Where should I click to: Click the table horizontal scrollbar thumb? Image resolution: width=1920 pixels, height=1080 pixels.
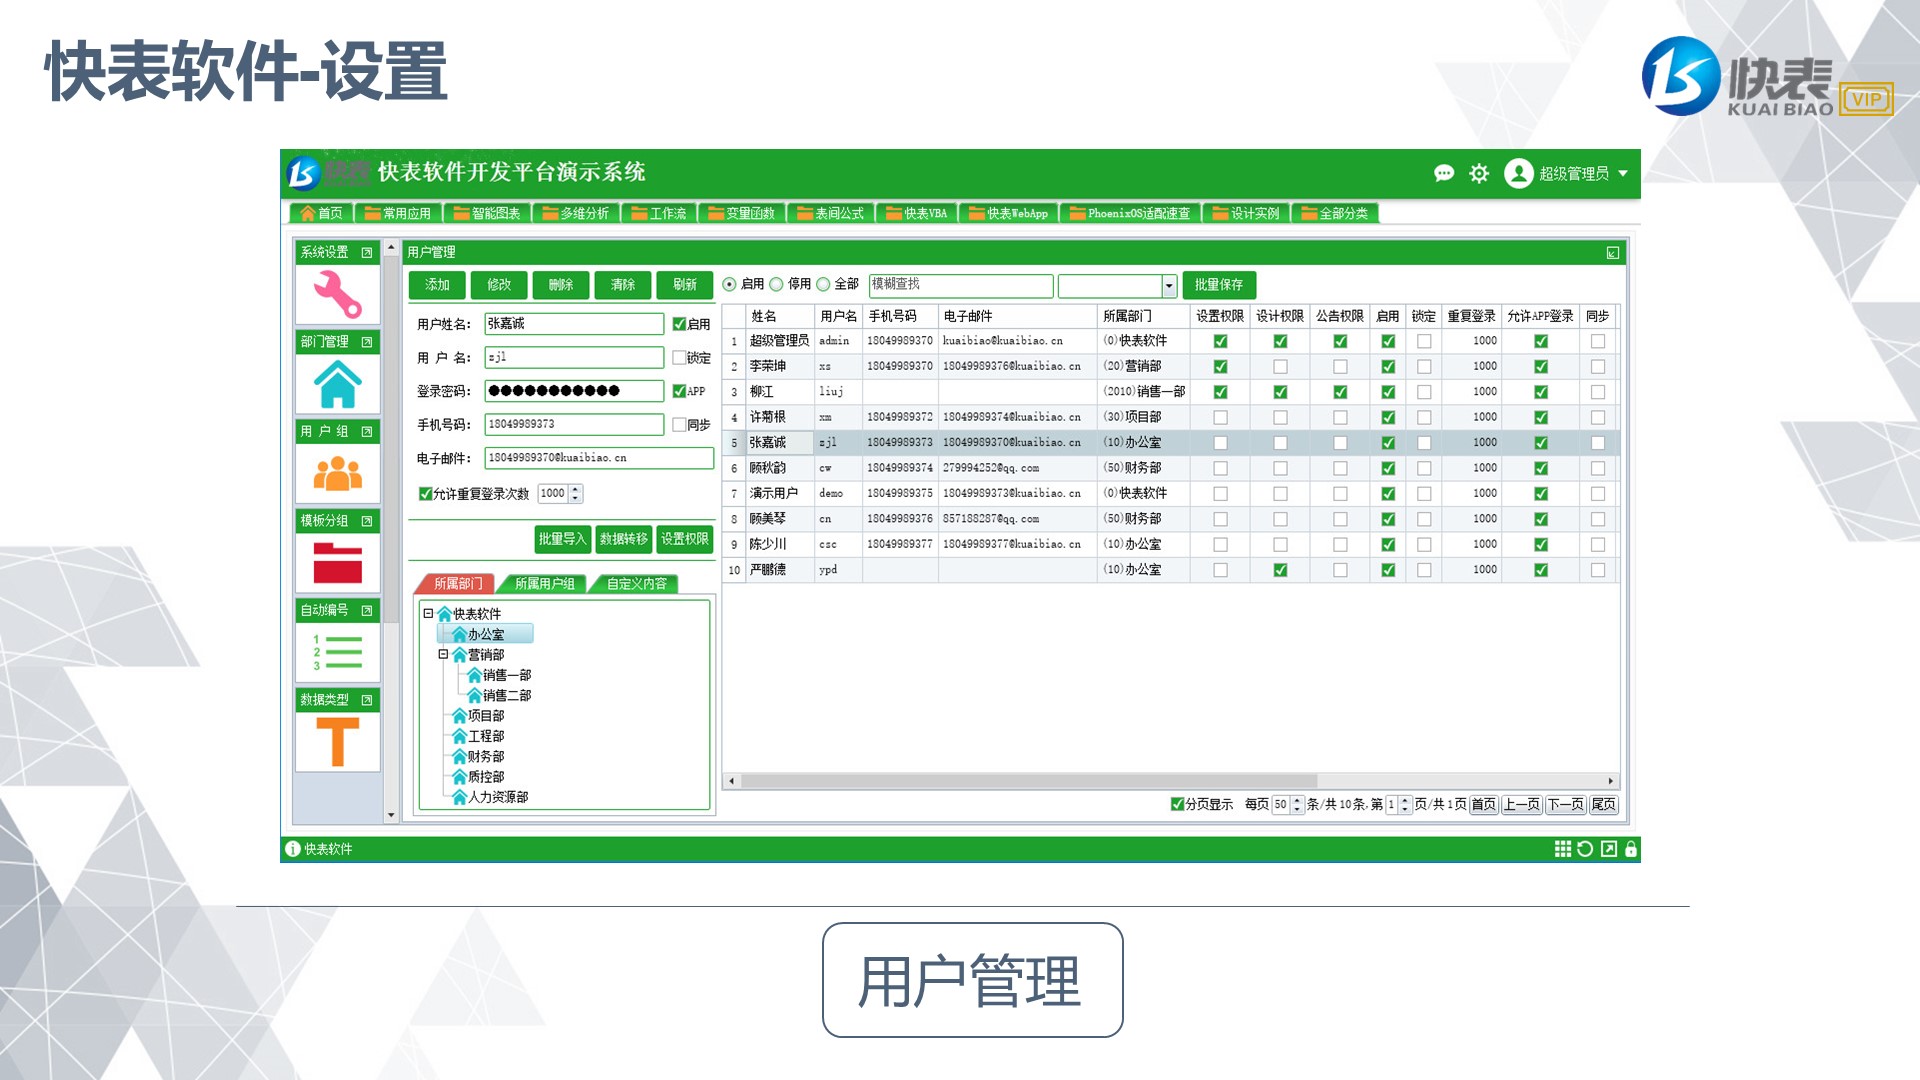[x=1028, y=782]
